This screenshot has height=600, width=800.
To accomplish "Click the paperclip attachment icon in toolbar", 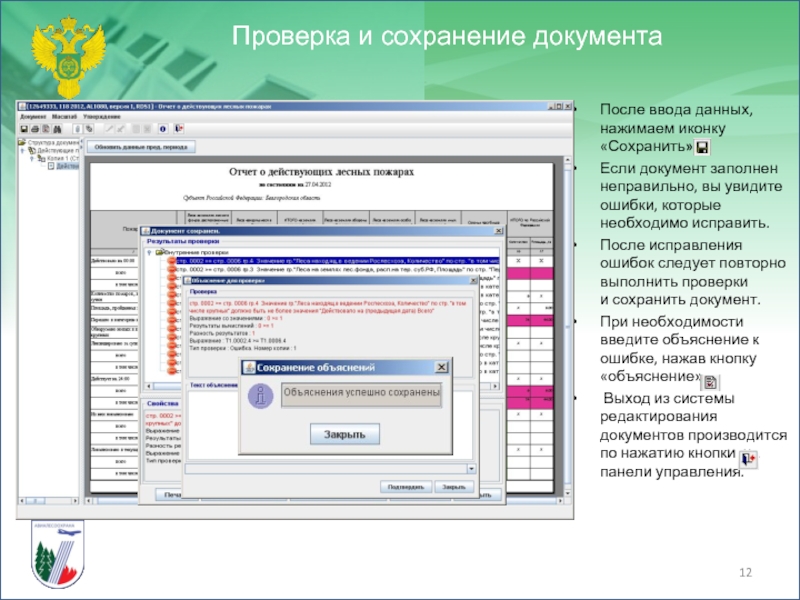I will click(x=78, y=129).
